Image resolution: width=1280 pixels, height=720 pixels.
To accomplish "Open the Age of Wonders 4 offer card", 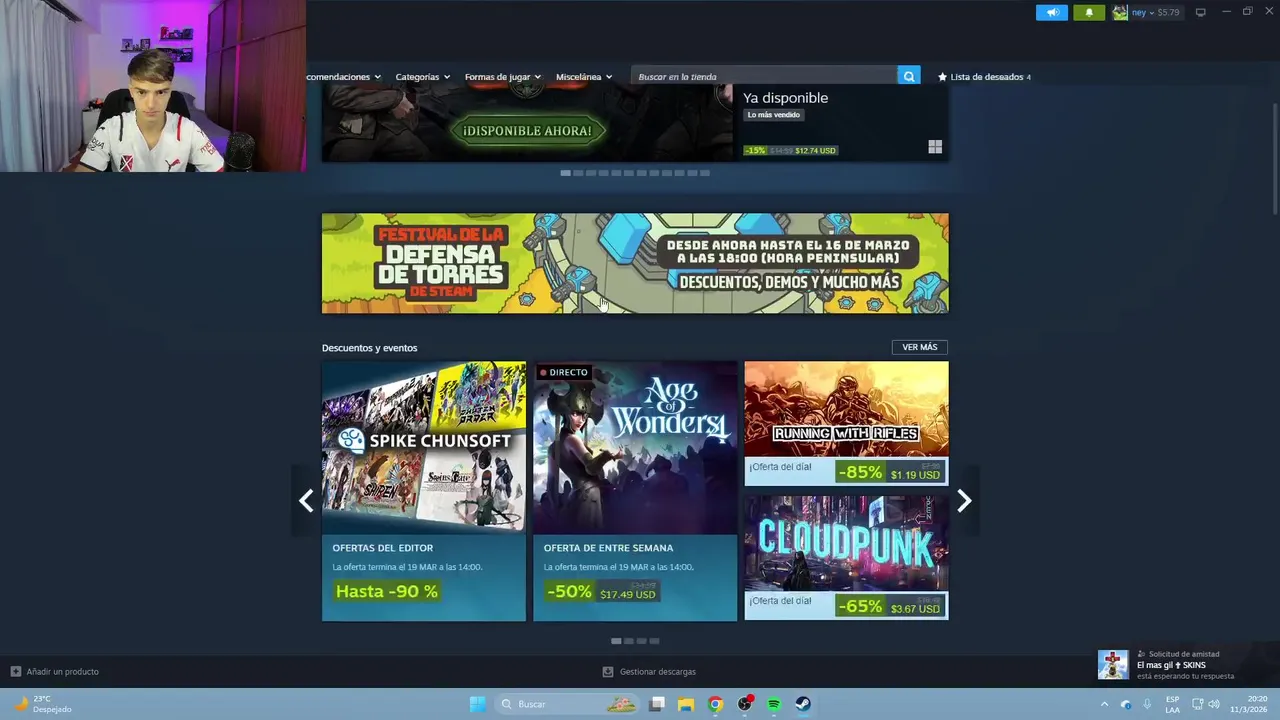I will [x=635, y=491].
